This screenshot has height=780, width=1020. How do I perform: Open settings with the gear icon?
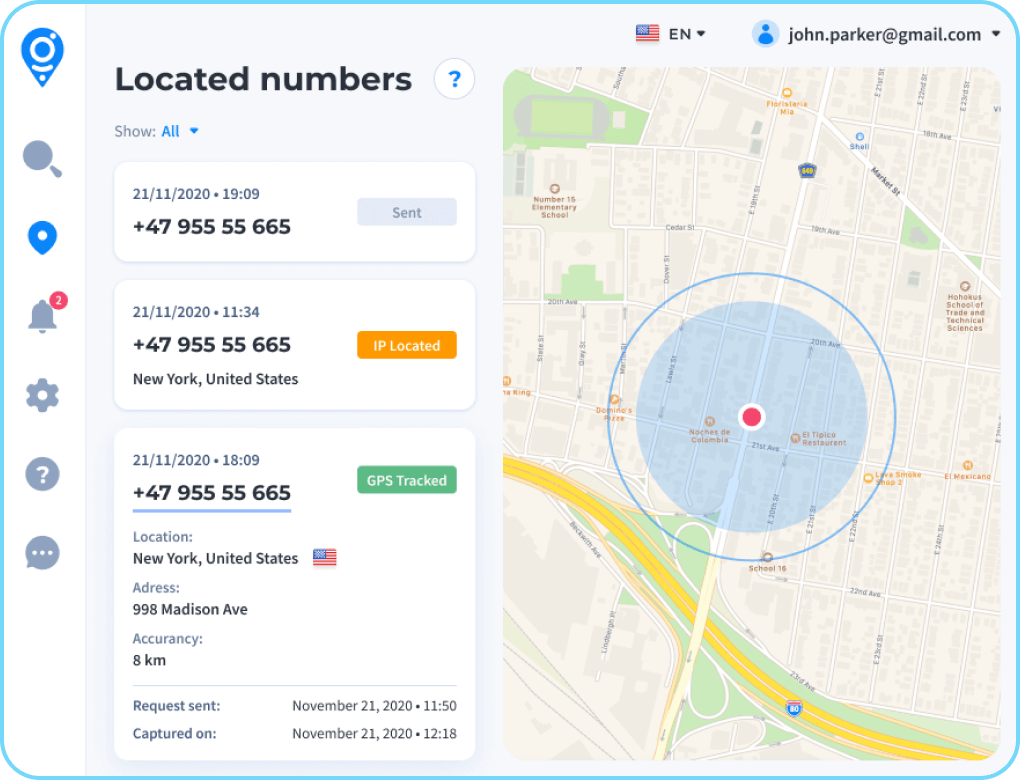(x=42, y=395)
